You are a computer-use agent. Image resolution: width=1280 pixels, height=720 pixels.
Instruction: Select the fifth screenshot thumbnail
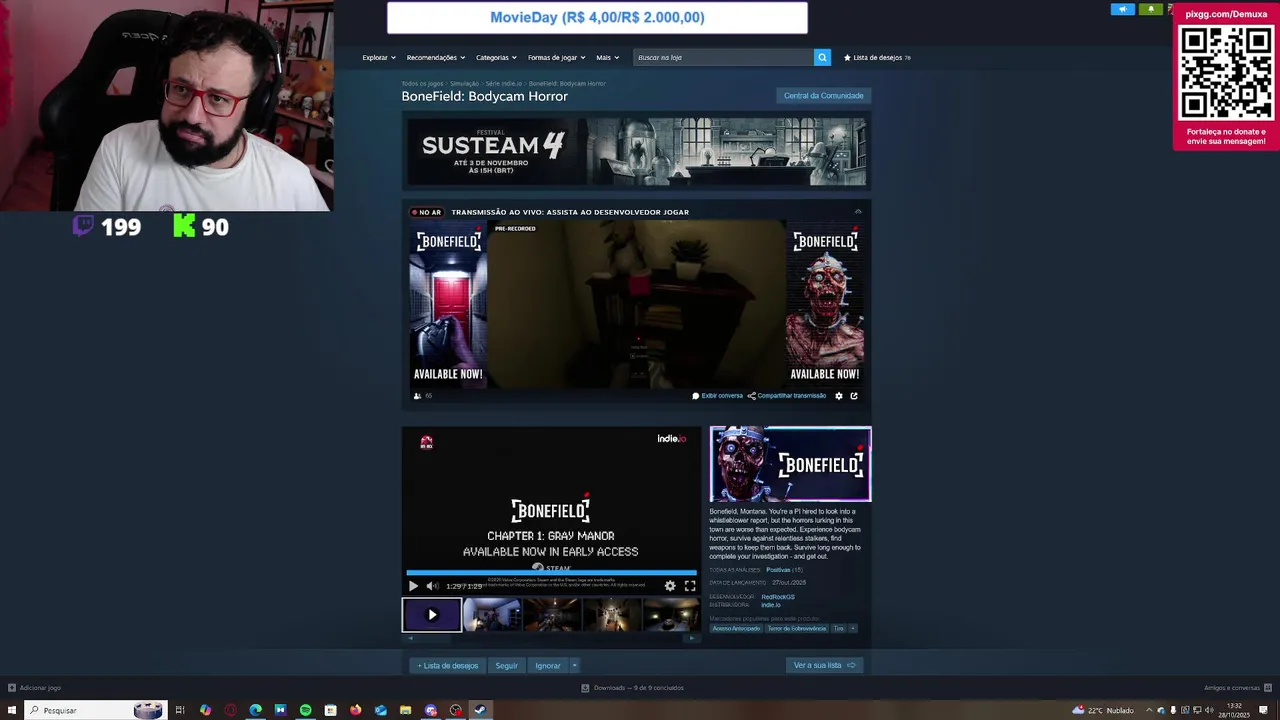point(671,615)
